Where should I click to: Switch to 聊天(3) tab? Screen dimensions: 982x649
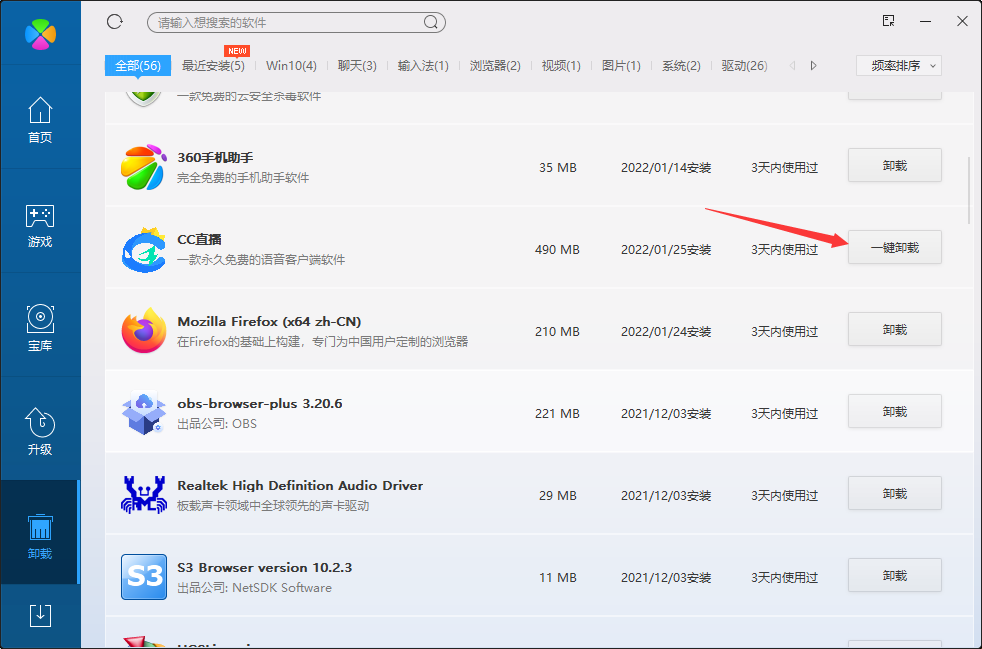tap(357, 66)
